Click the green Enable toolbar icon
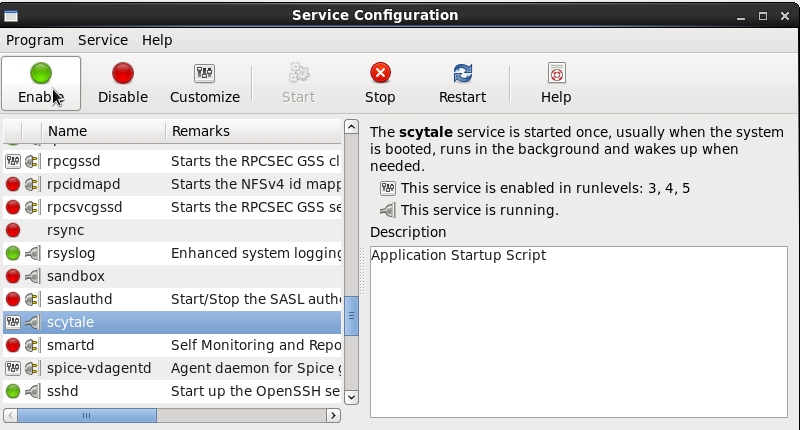 click(41, 73)
